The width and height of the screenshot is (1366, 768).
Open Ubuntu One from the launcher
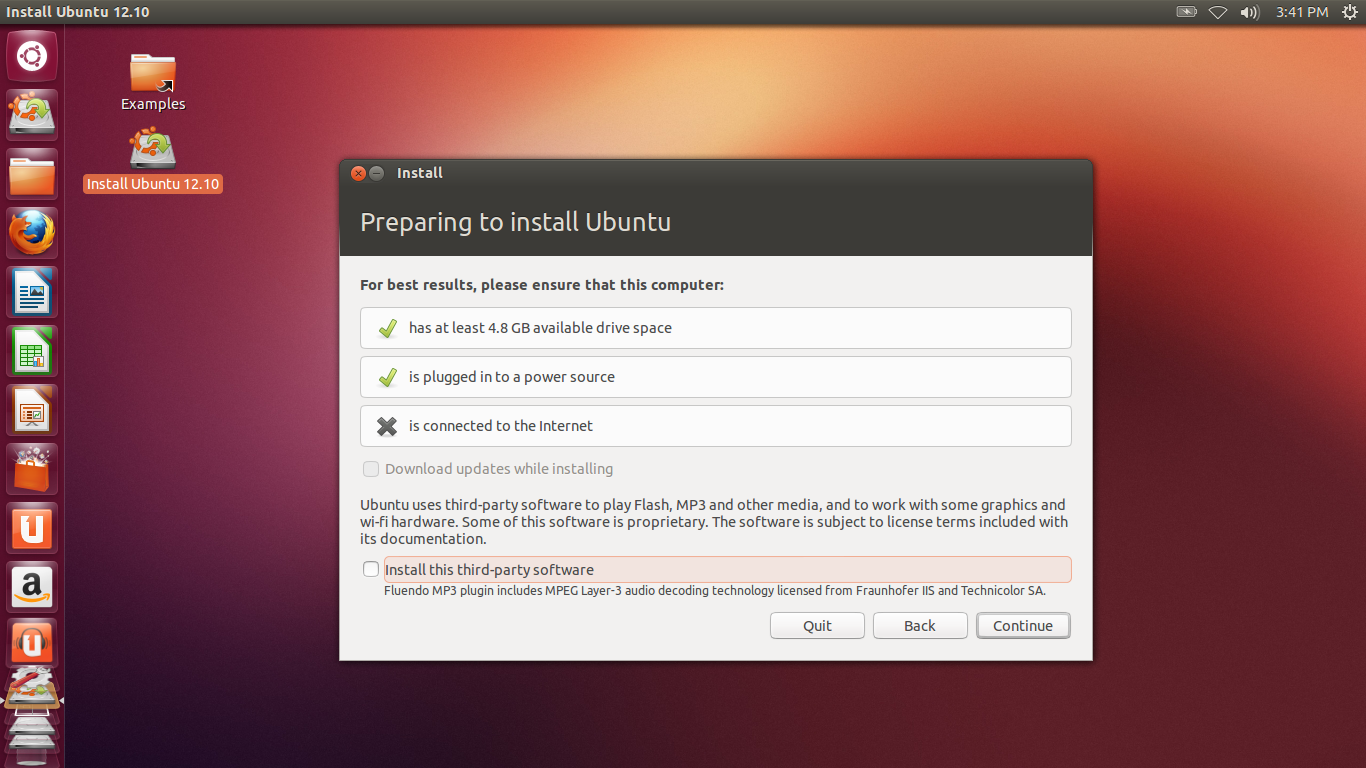coord(32,528)
